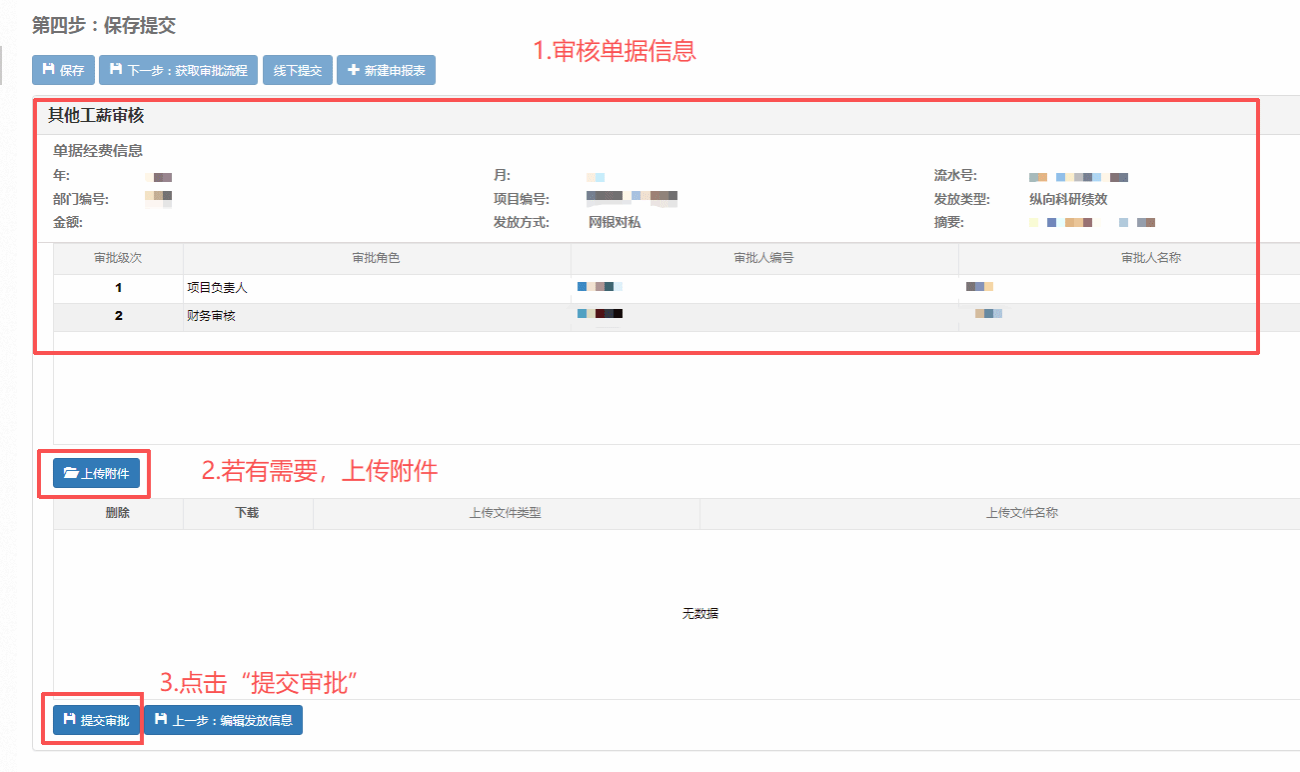Screen dimensions: 1300x772
Task: Click the 删除 column header in attachments table
Action: pos(118,513)
